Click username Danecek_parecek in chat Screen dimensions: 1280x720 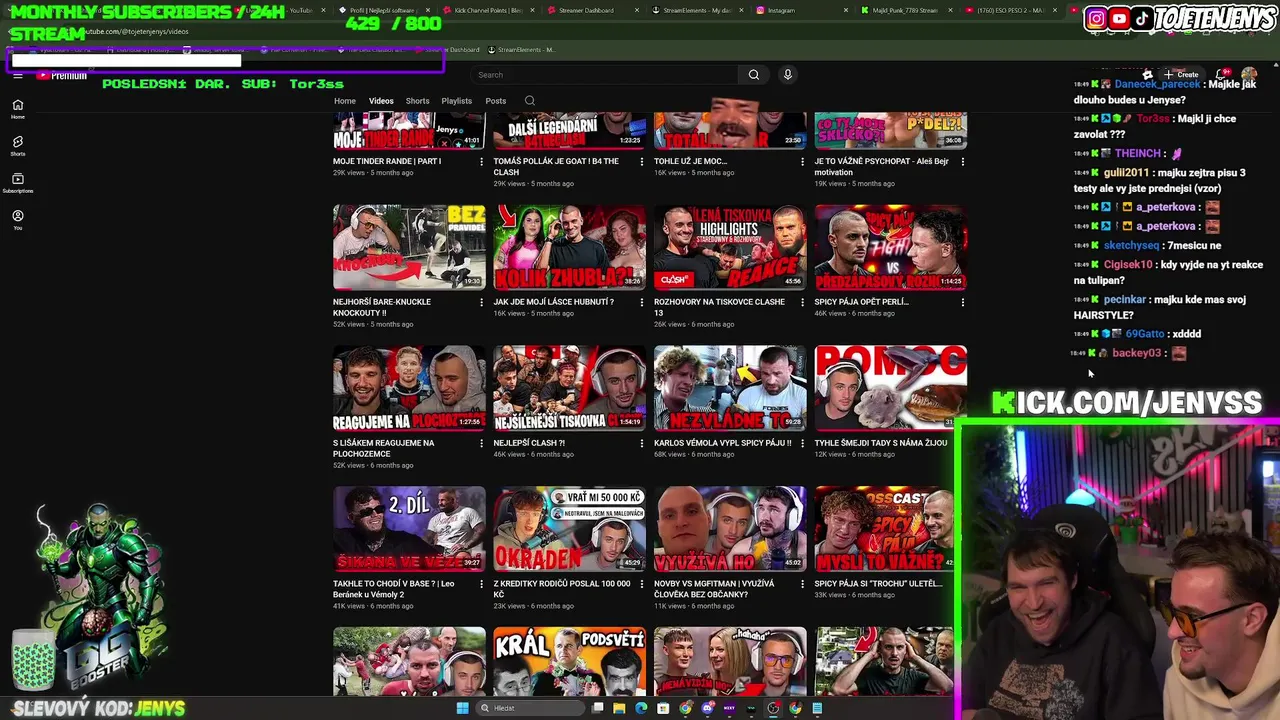(1157, 84)
